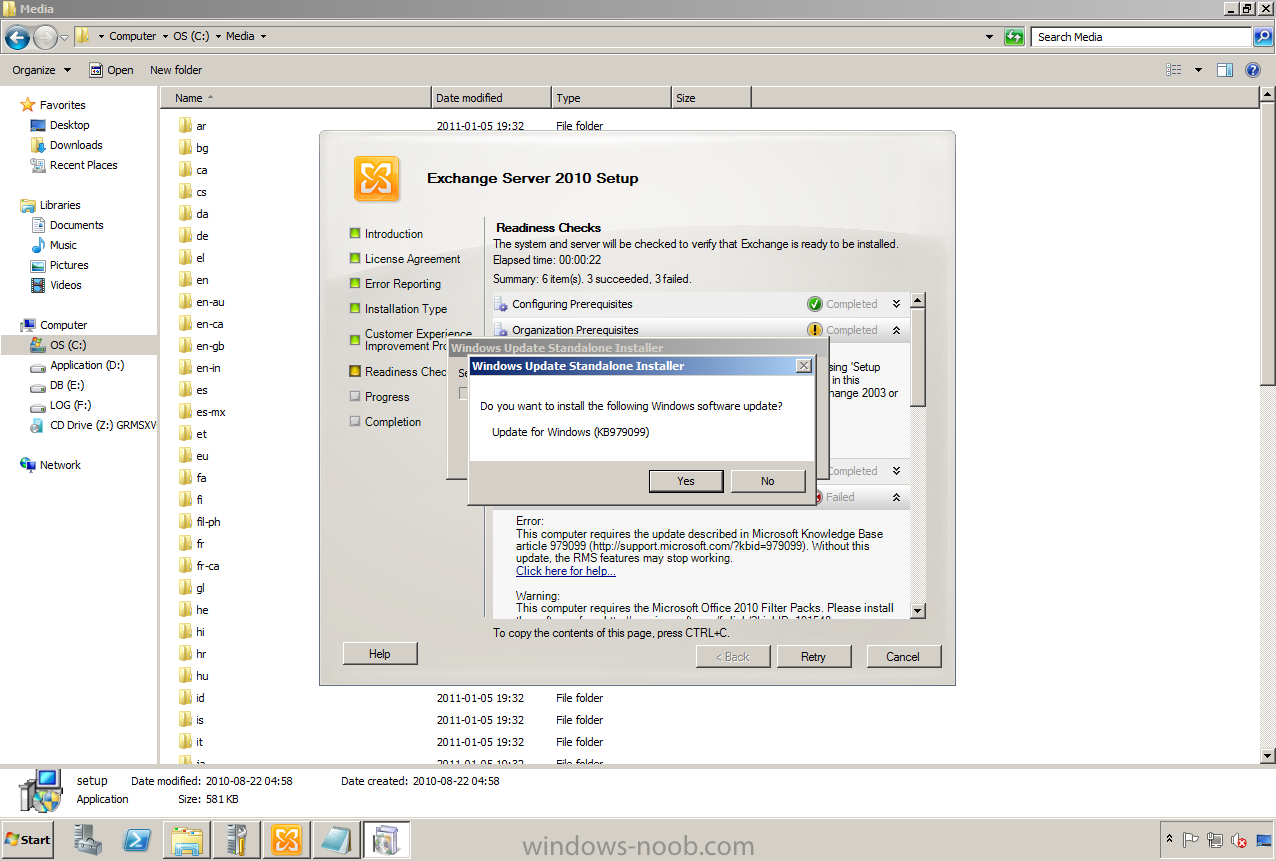Click the green Refresh button beside address bar
This screenshot has width=1276, height=861.
pos(1014,37)
